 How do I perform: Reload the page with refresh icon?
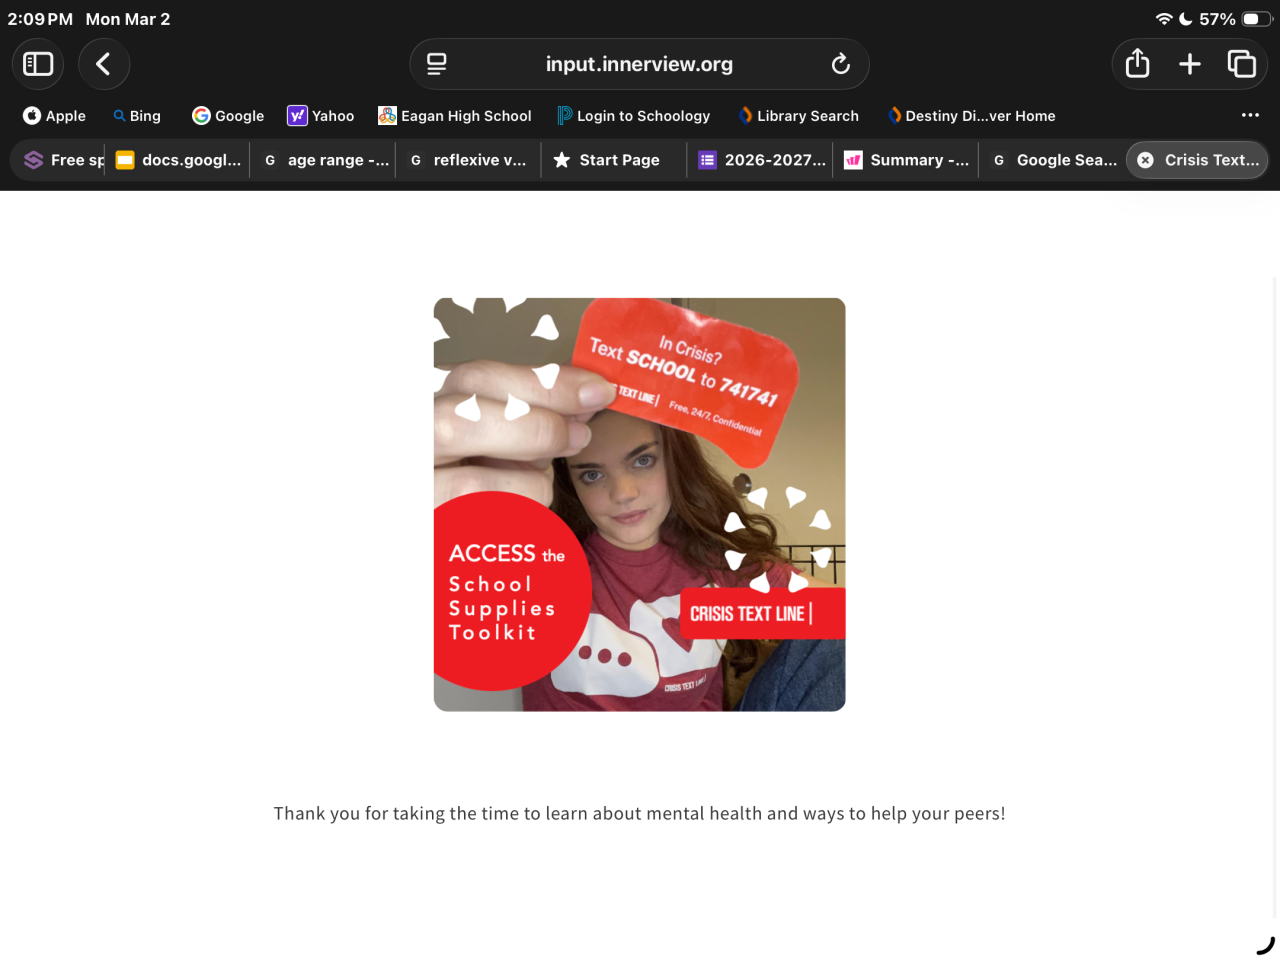click(841, 64)
